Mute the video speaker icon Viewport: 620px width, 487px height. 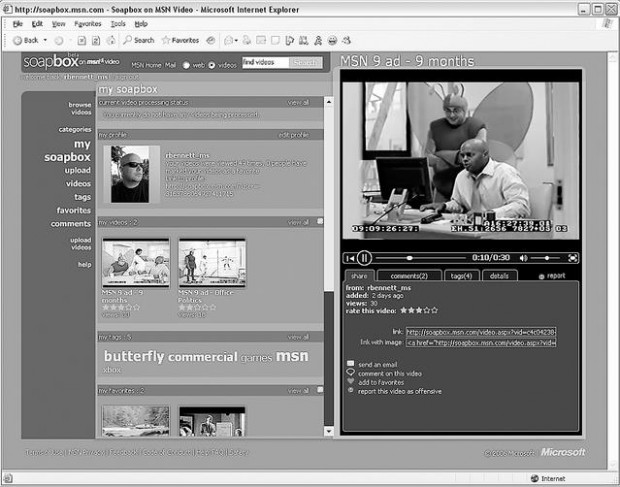click(524, 258)
